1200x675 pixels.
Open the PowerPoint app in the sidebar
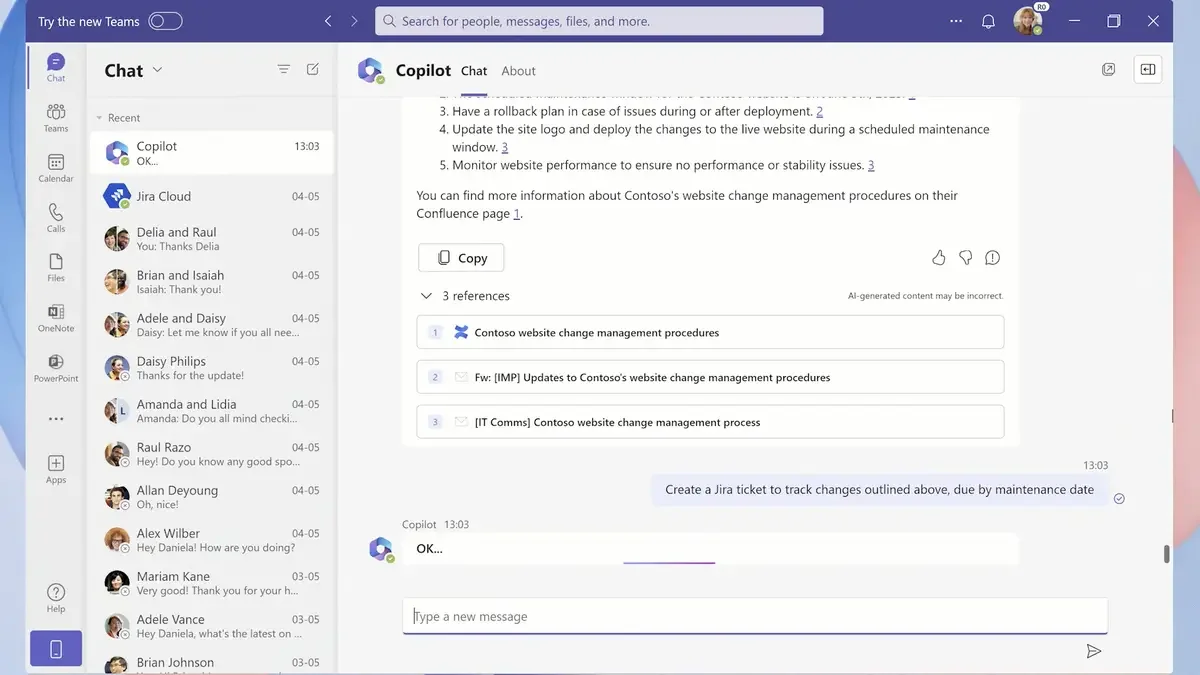(56, 367)
